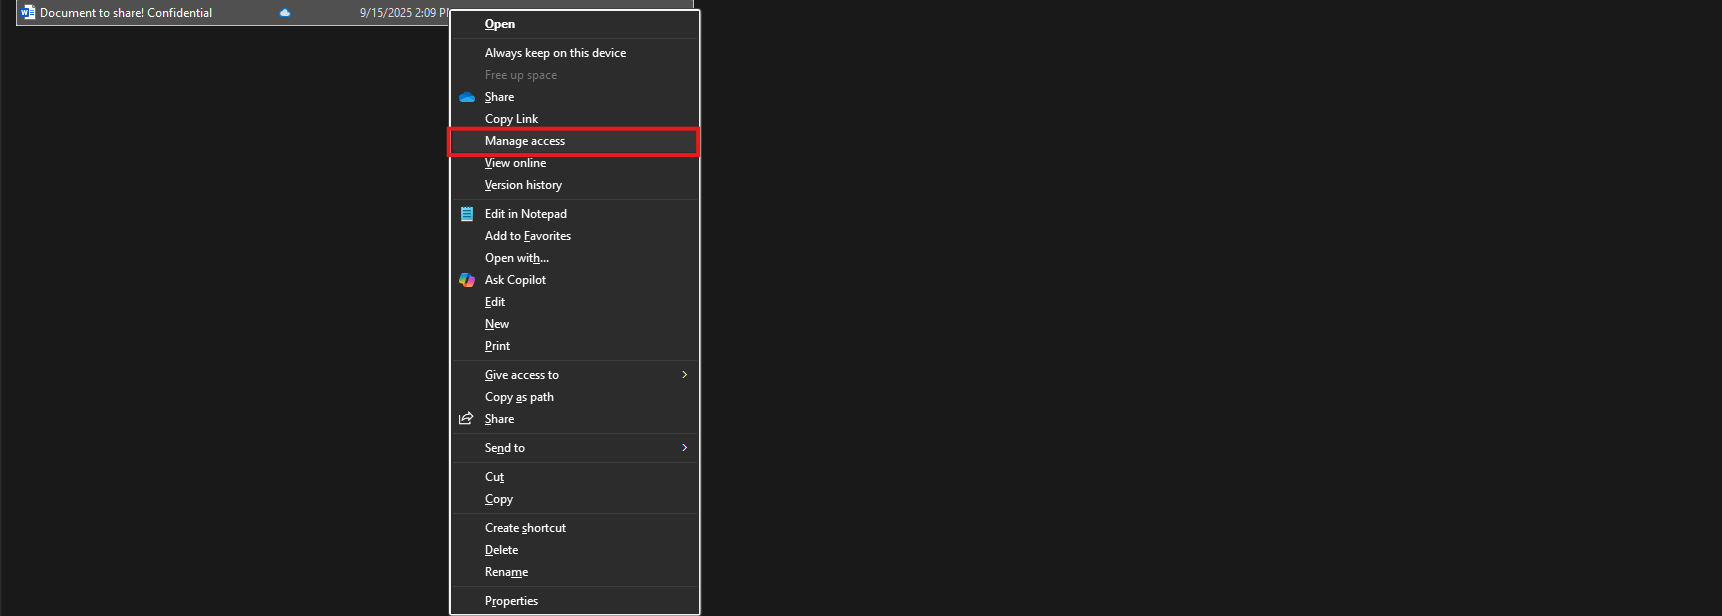The height and width of the screenshot is (616, 1722).
Task: Select Rename from the context menu
Action: coord(506,572)
